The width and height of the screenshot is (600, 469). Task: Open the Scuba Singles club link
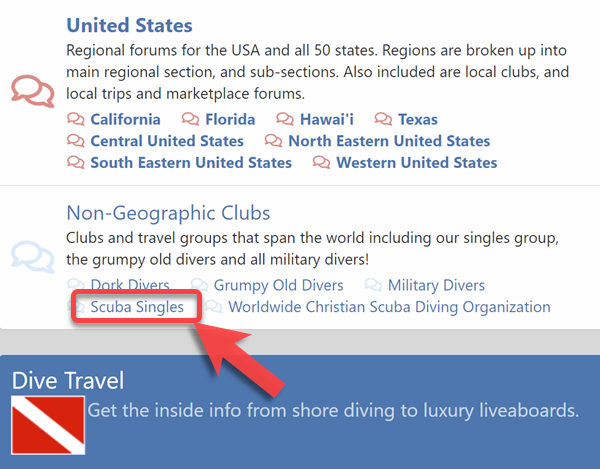click(137, 307)
